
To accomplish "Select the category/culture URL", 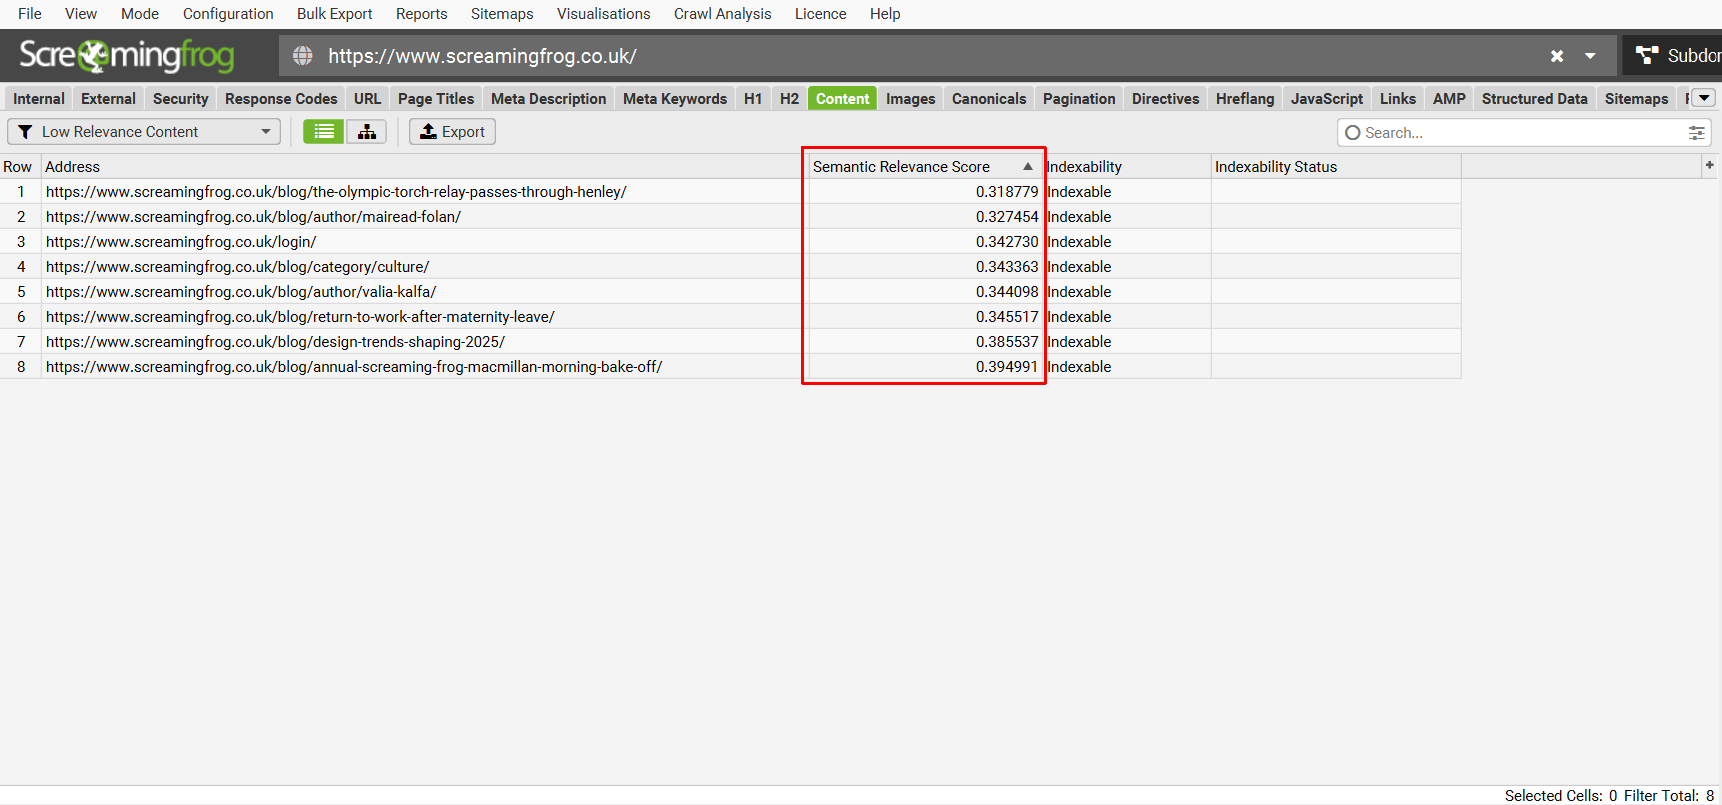I will [x=237, y=266].
